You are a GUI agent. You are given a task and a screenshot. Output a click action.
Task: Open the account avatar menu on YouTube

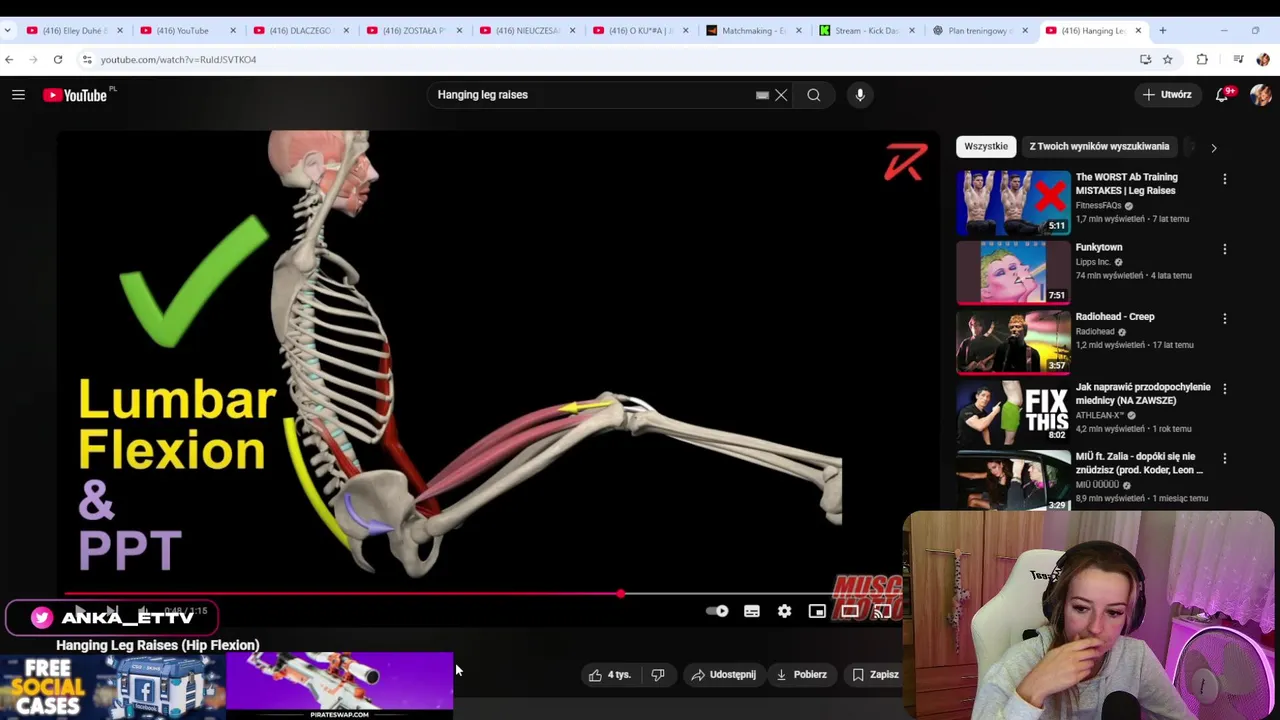coord(1260,95)
